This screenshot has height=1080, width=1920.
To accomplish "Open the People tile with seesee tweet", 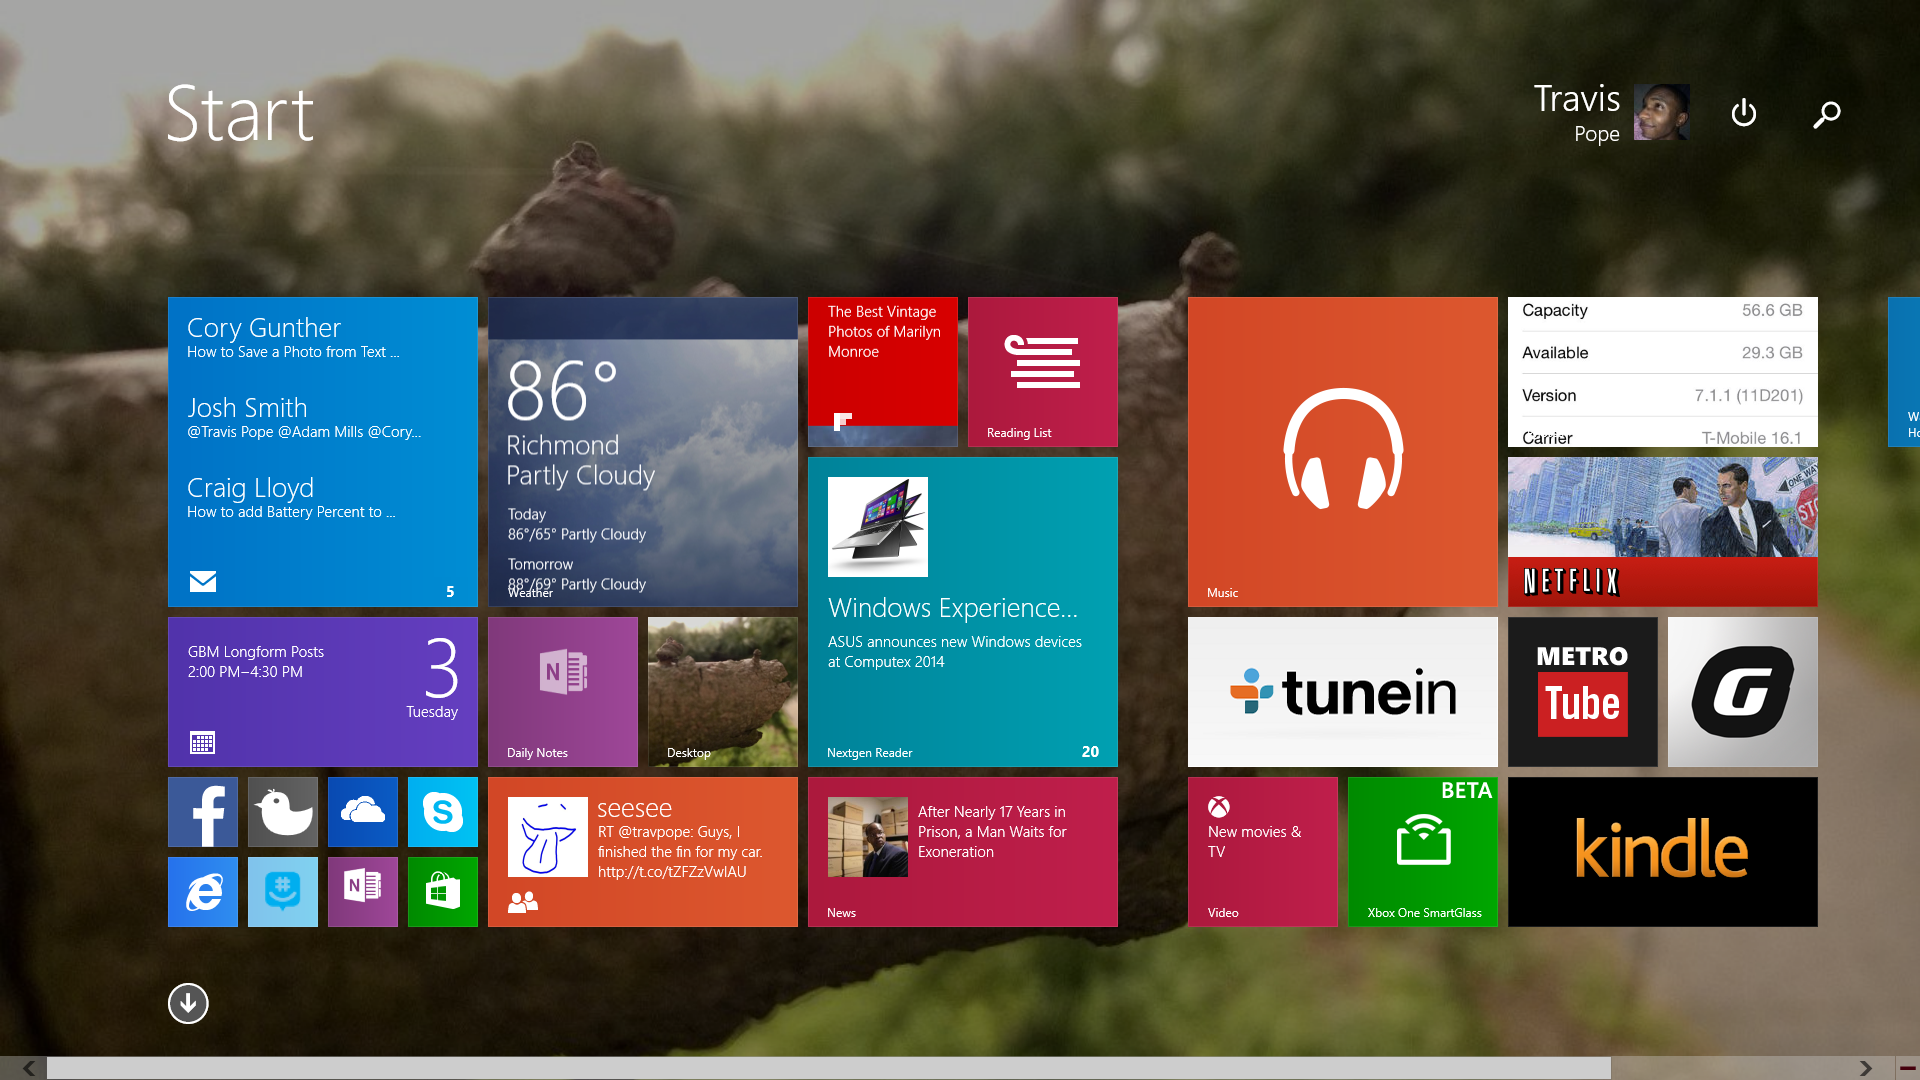I will pos(643,852).
